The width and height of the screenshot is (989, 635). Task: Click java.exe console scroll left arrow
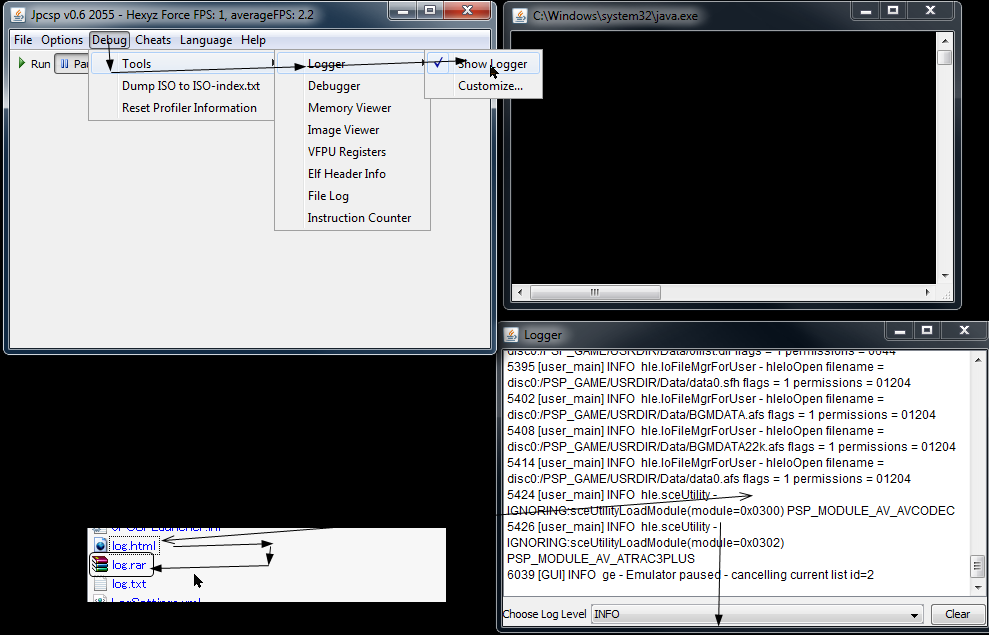[520, 292]
